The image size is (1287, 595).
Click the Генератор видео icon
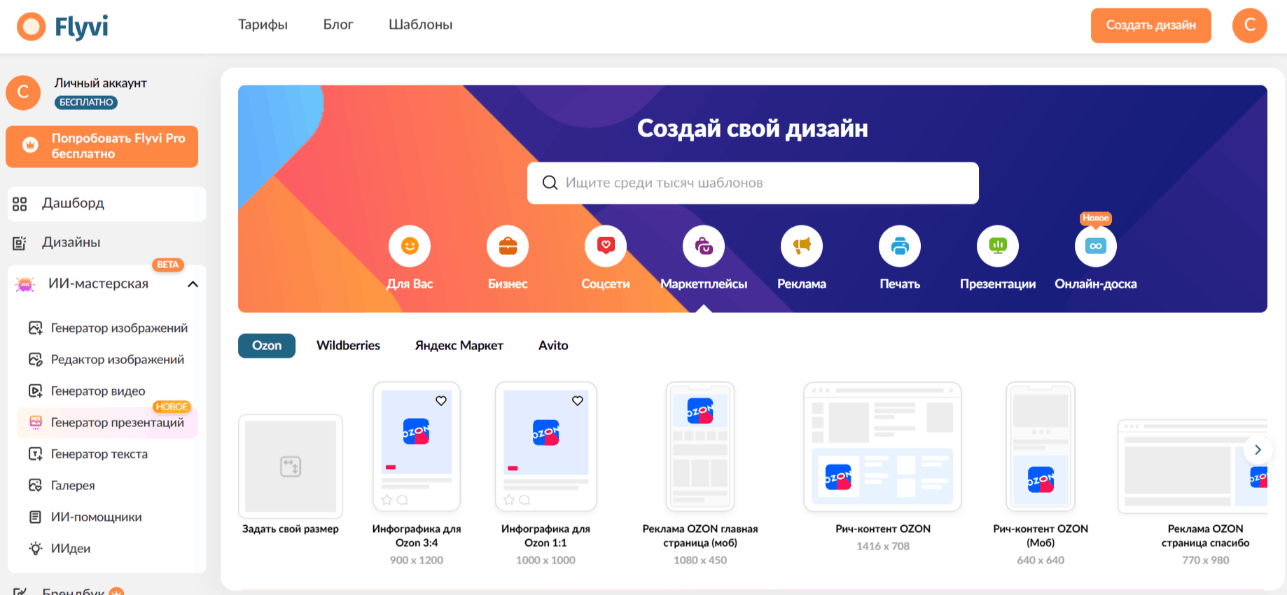tap(35, 391)
